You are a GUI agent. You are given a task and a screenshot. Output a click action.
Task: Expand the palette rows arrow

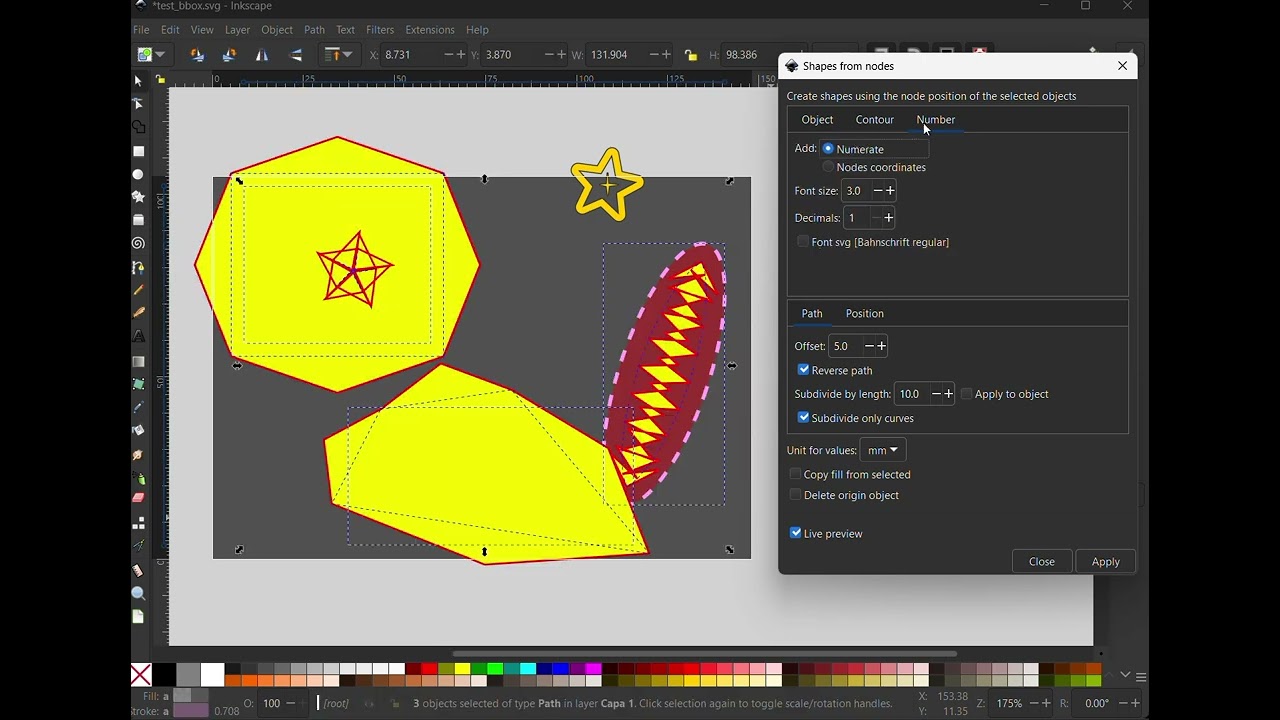point(1125,675)
